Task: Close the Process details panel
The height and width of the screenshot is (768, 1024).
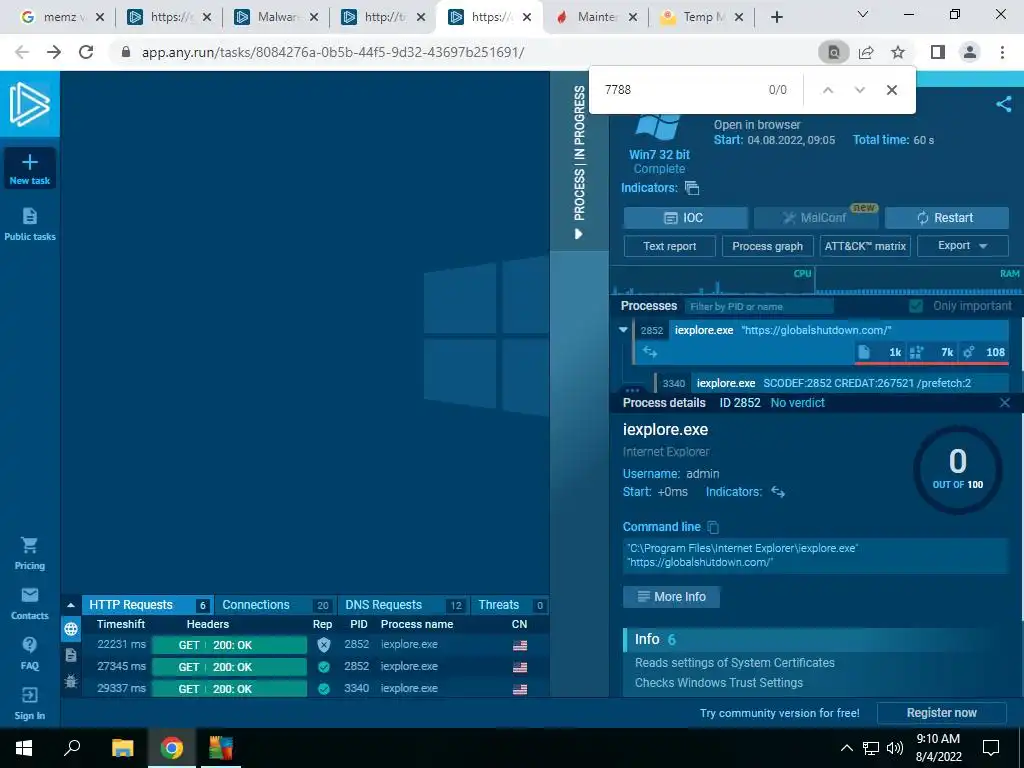Action: pos(1005,403)
